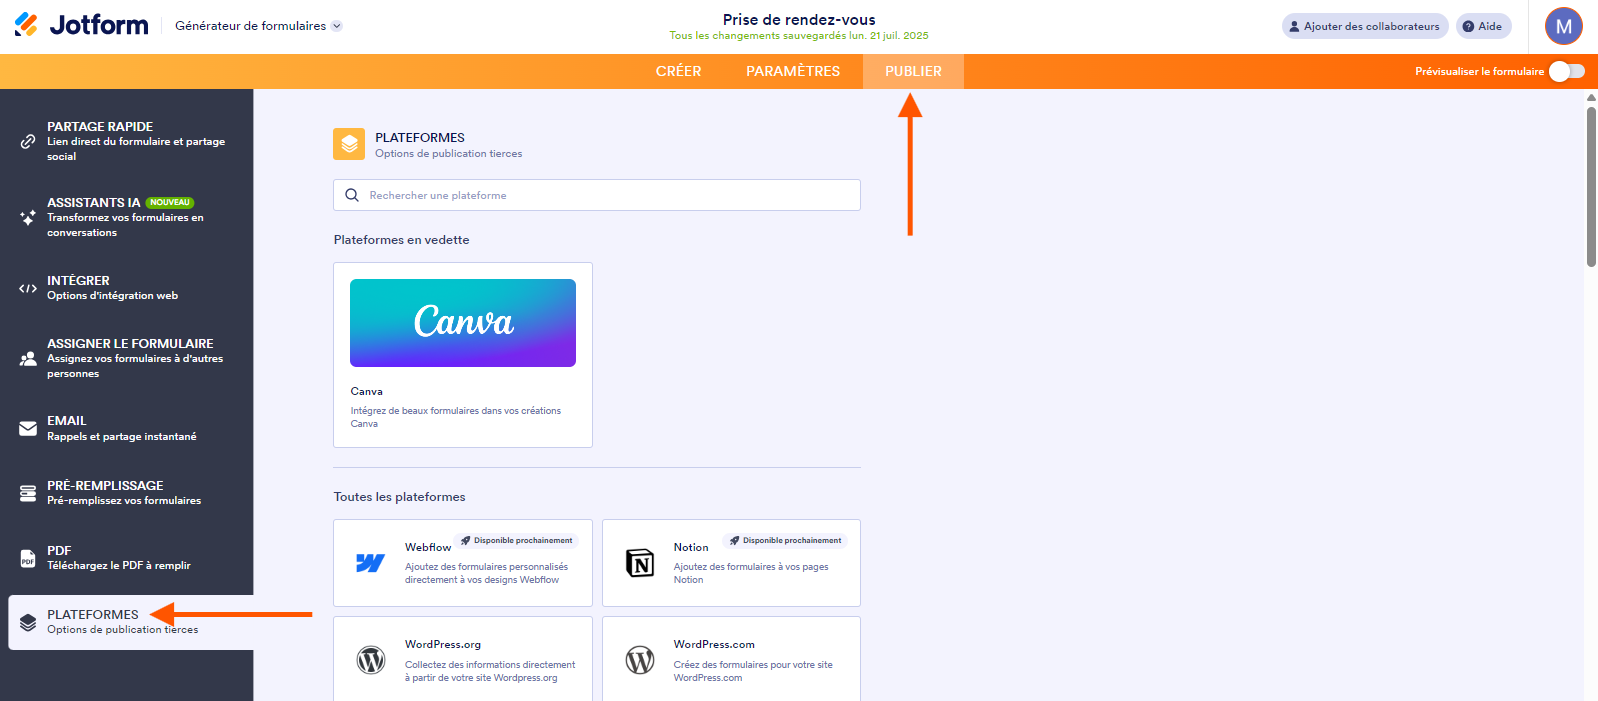This screenshot has width=1598, height=701.
Task: Open Assistants IA sidebar item
Action: click(127, 217)
